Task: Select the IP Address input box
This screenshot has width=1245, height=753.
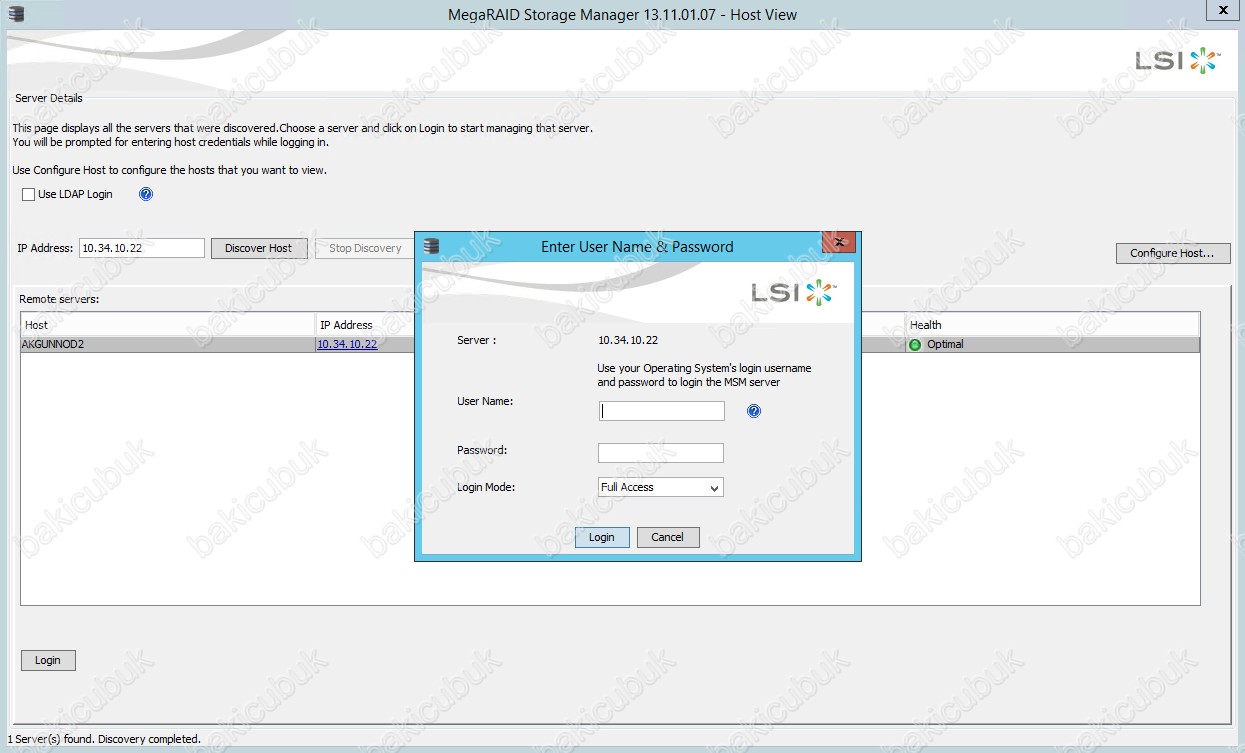Action: [x=141, y=248]
